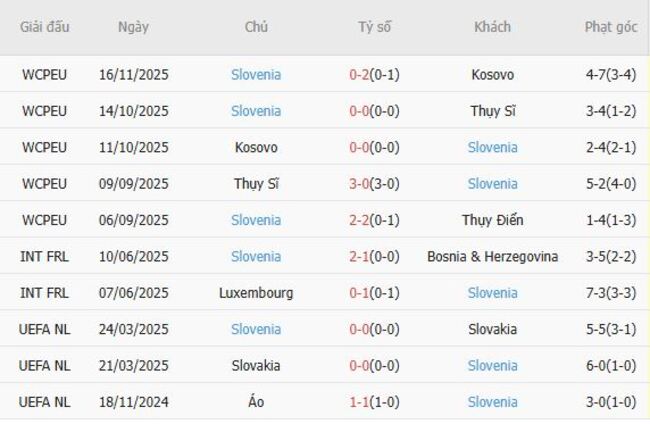
Task: Click the Phạt góc column header
Action: click(610, 27)
